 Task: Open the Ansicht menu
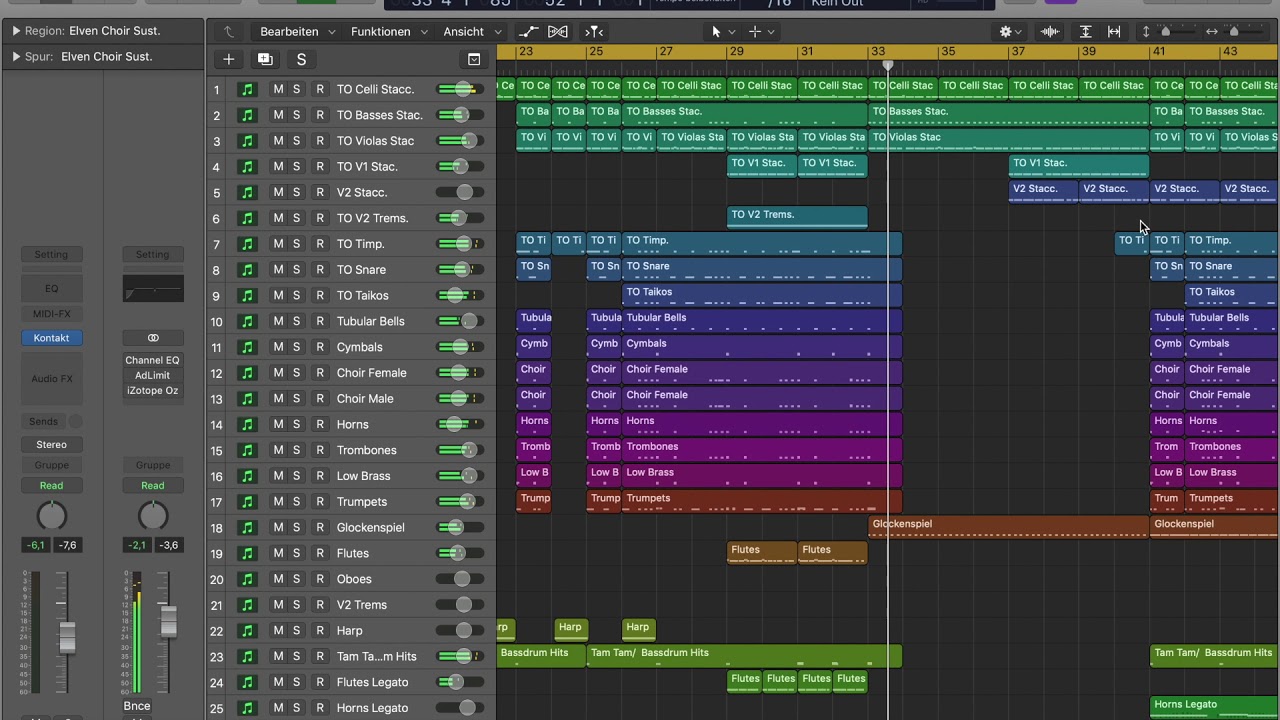472,31
